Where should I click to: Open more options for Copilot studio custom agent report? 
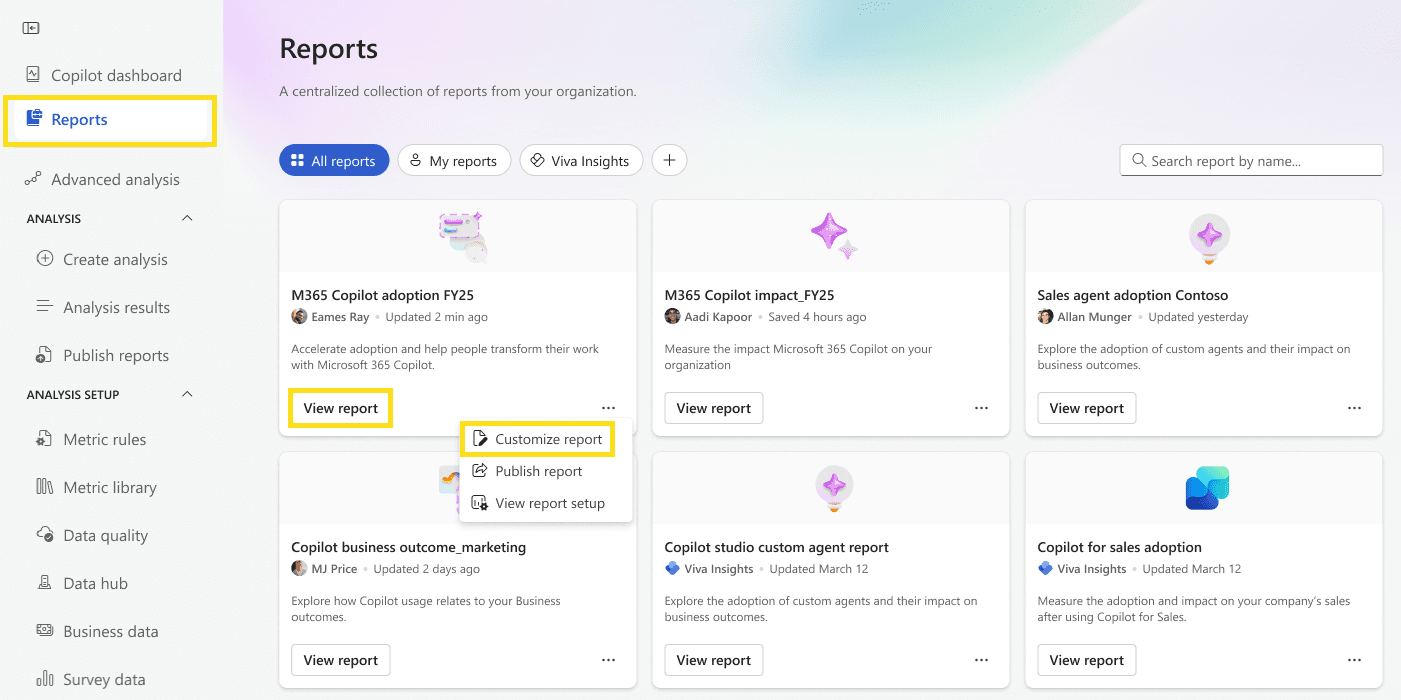click(981, 660)
